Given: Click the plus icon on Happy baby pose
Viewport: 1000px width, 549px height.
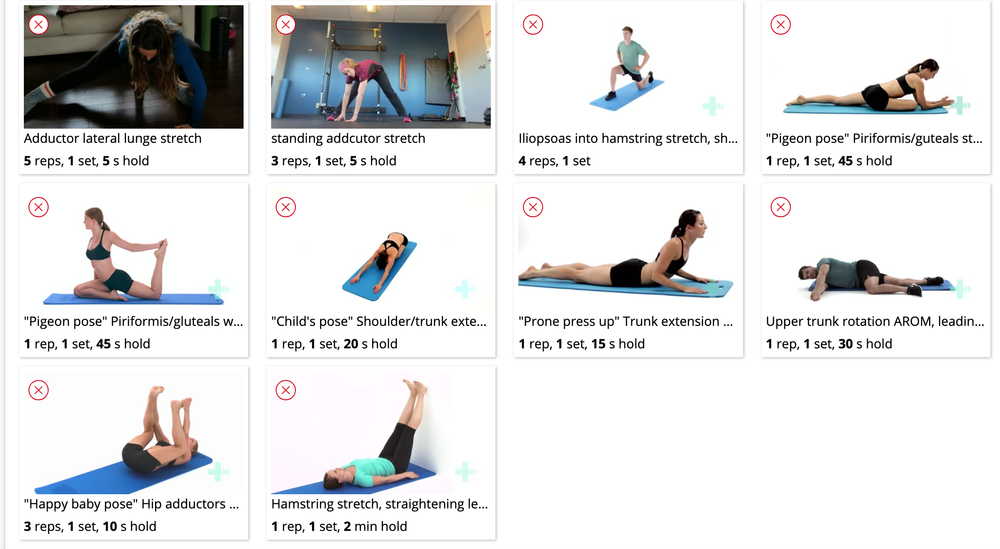Looking at the screenshot, I should [218, 472].
